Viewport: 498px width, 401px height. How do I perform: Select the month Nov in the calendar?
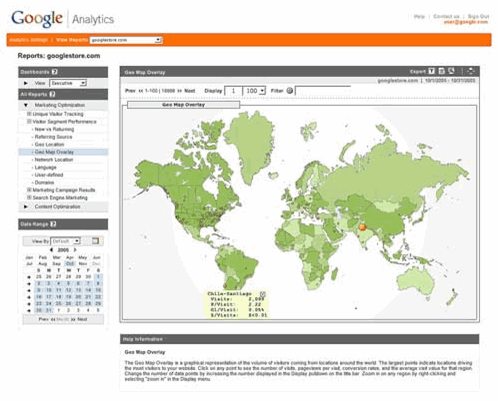click(x=83, y=264)
